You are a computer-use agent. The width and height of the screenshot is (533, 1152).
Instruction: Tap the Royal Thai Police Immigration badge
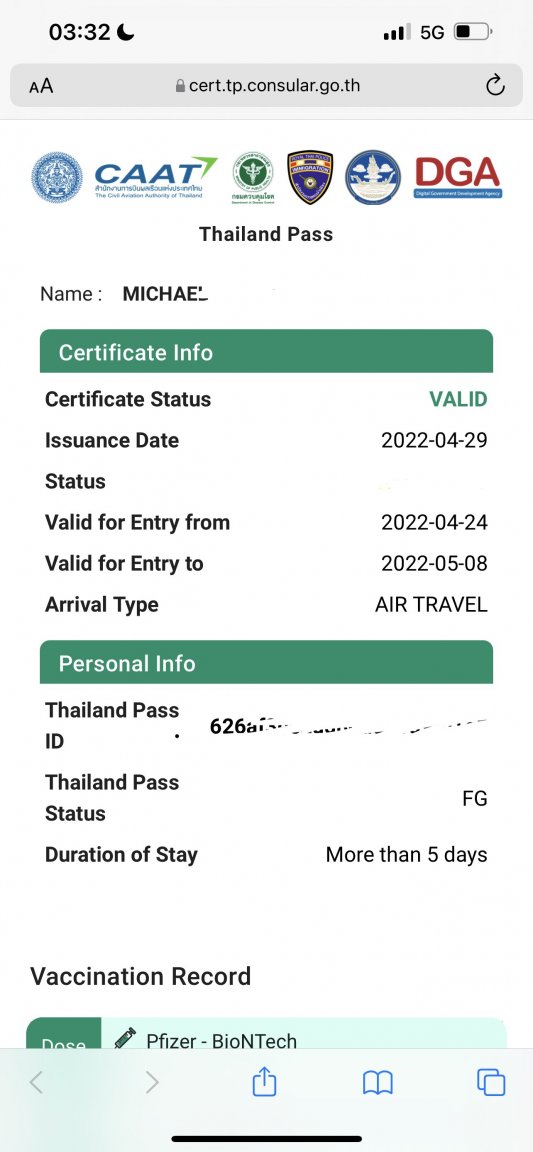(310, 177)
